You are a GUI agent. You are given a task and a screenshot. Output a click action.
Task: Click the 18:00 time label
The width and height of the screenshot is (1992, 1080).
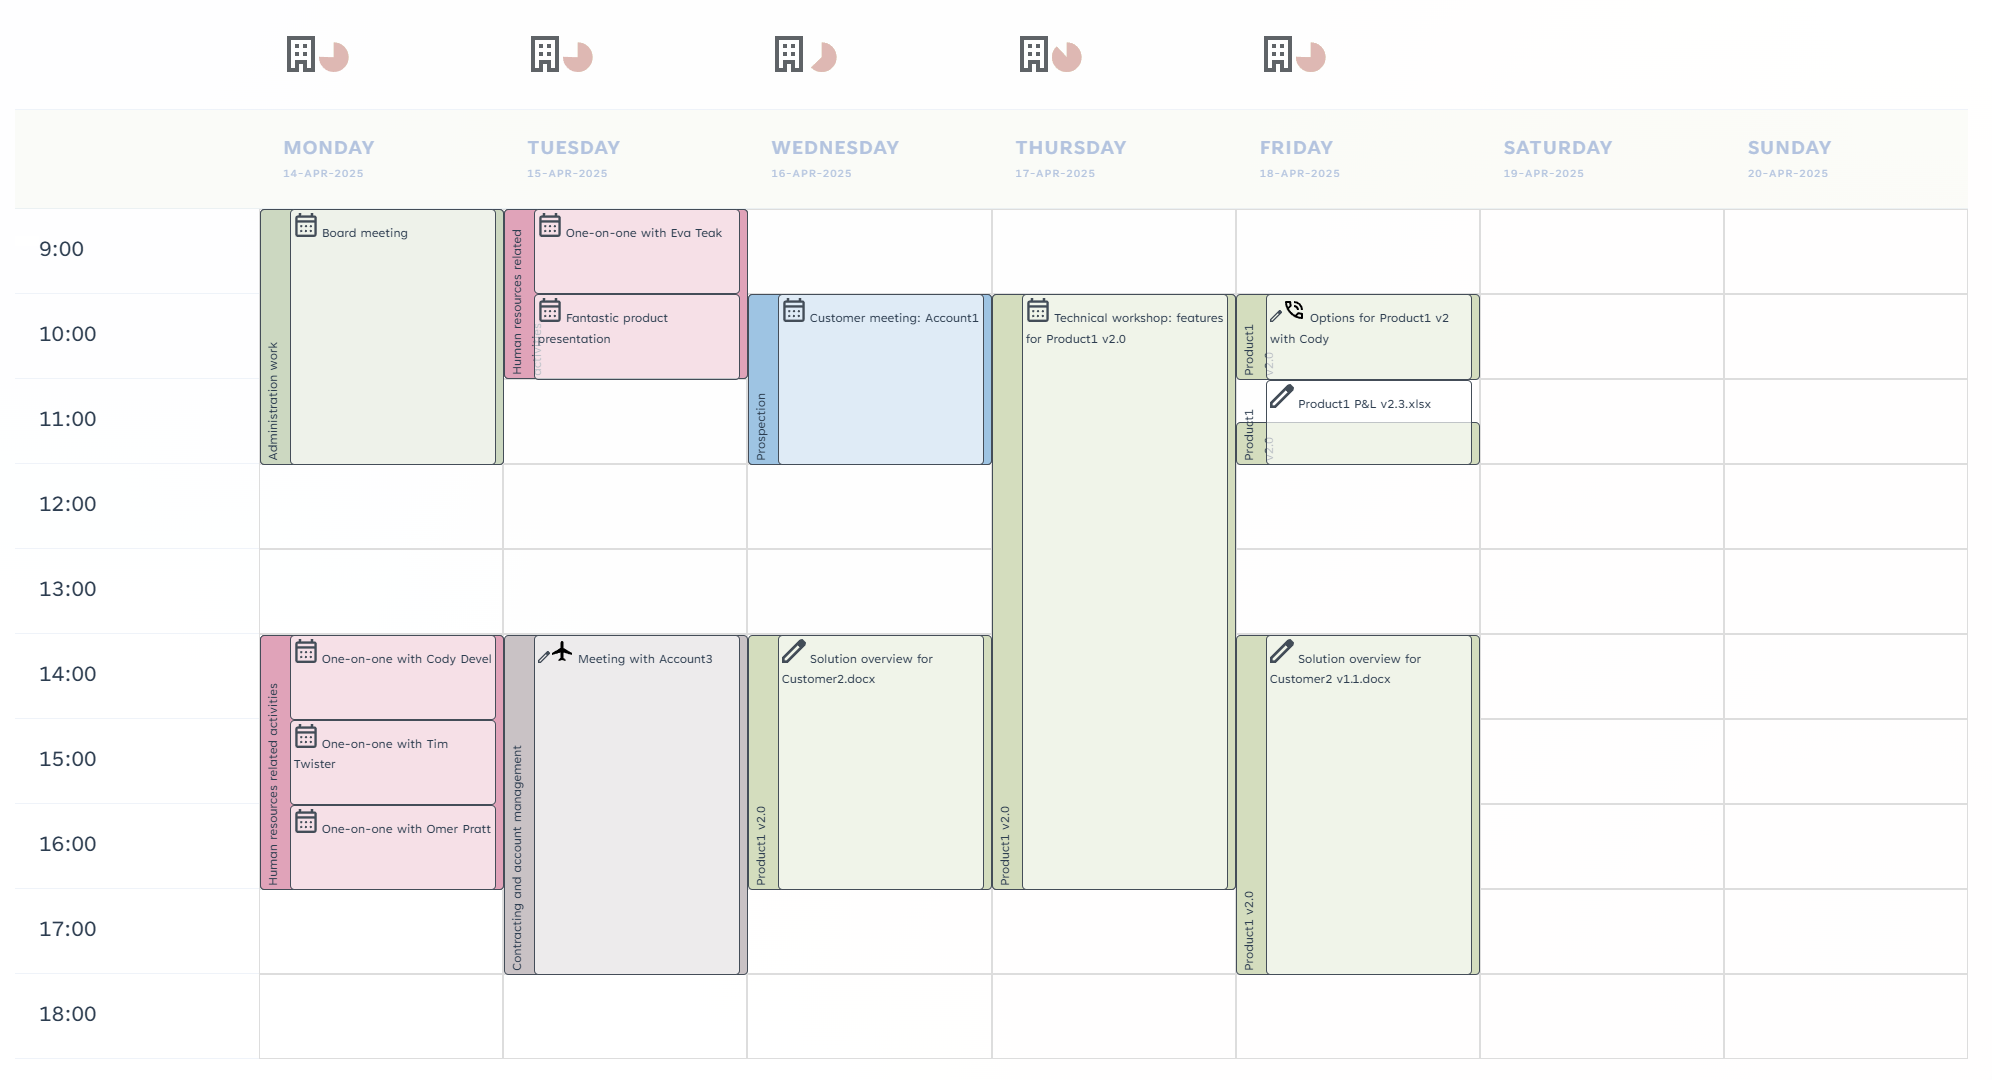(x=67, y=1014)
